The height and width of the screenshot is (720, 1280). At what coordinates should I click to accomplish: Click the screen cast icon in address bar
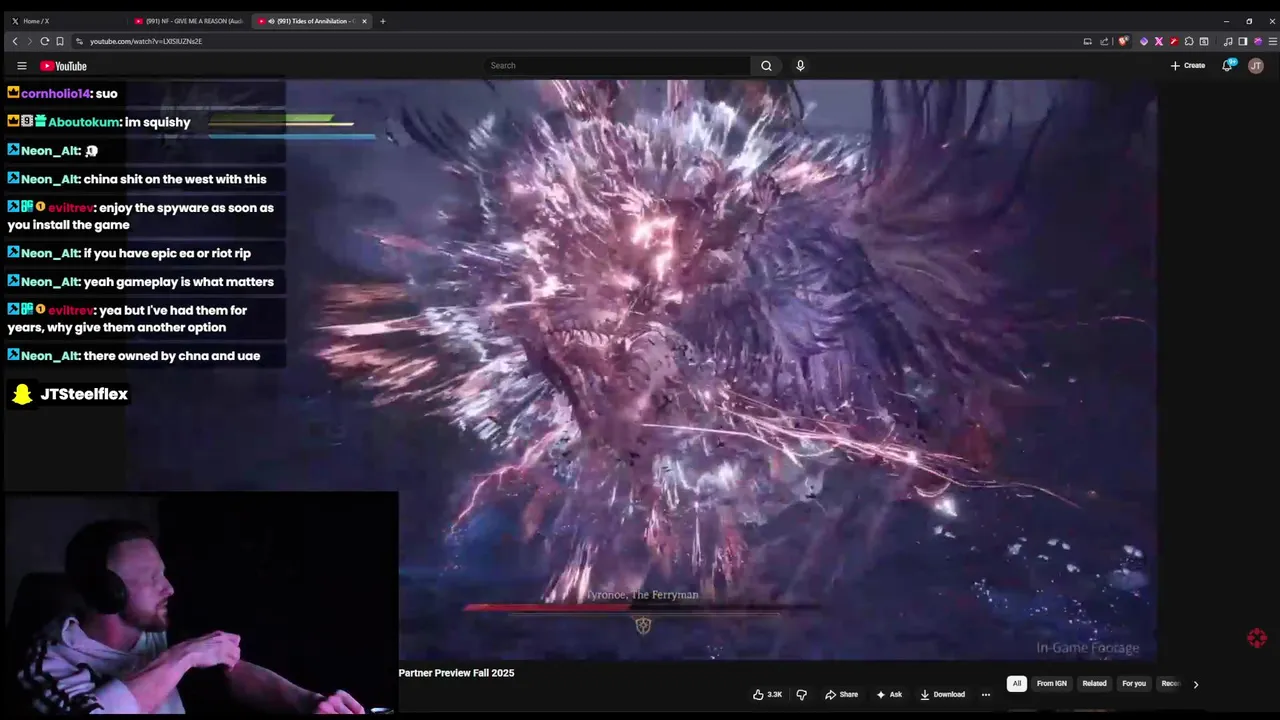1087,41
